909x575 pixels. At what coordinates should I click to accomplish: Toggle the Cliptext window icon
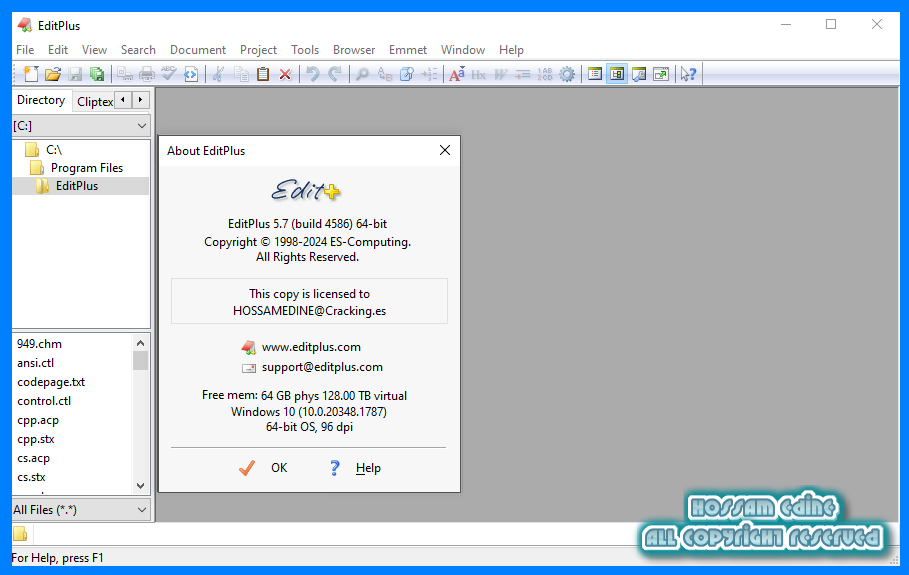point(594,74)
